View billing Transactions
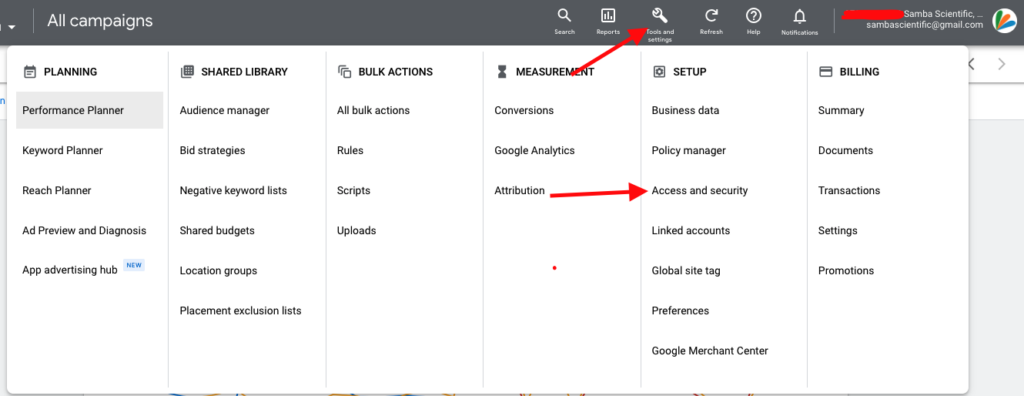Screen dimensions: 1024x396 point(849,191)
